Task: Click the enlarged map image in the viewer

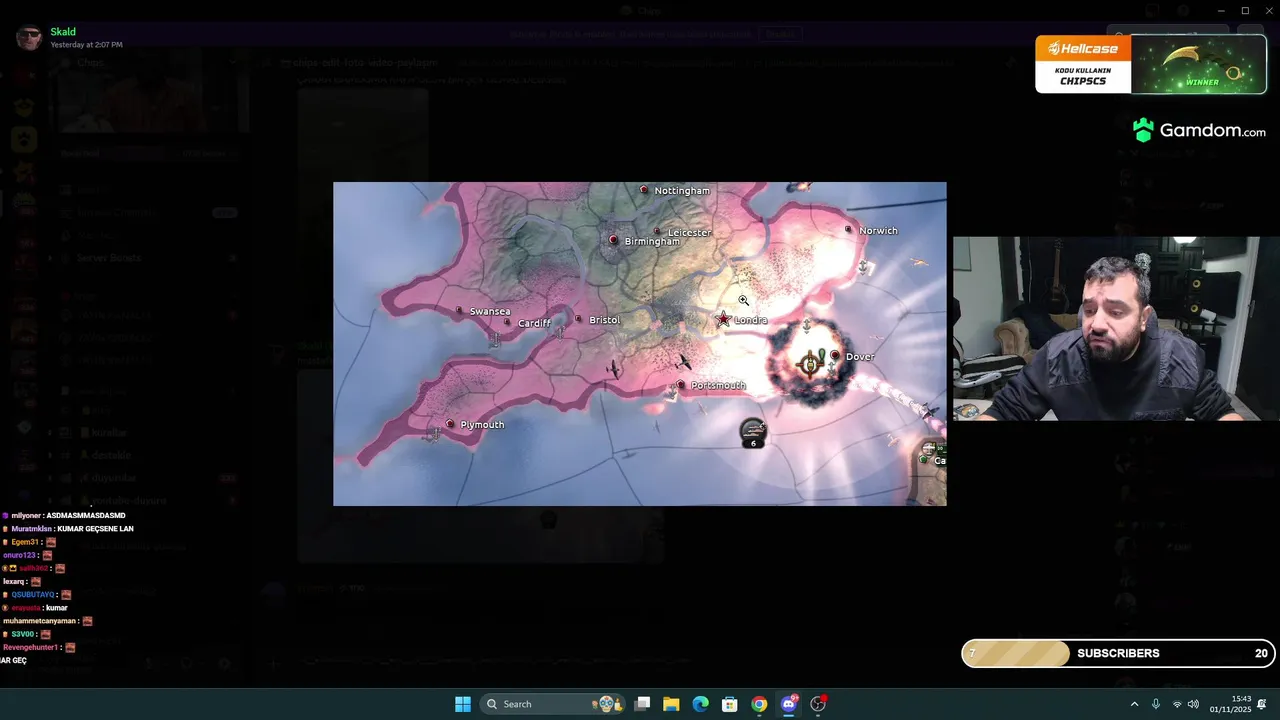Action: point(639,343)
